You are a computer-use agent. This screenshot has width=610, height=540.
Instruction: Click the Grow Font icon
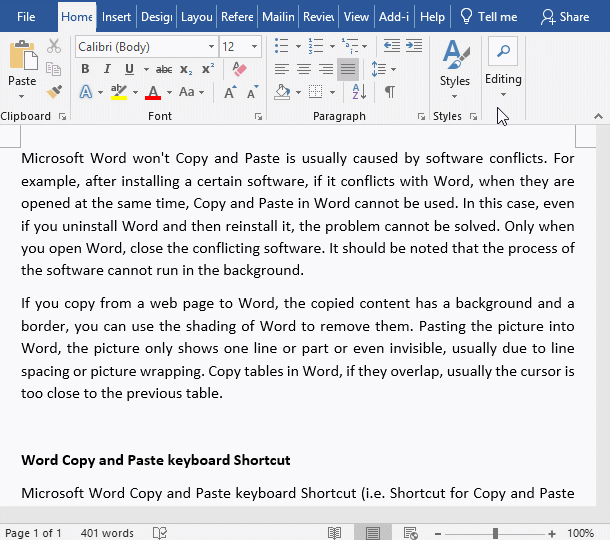(230, 92)
